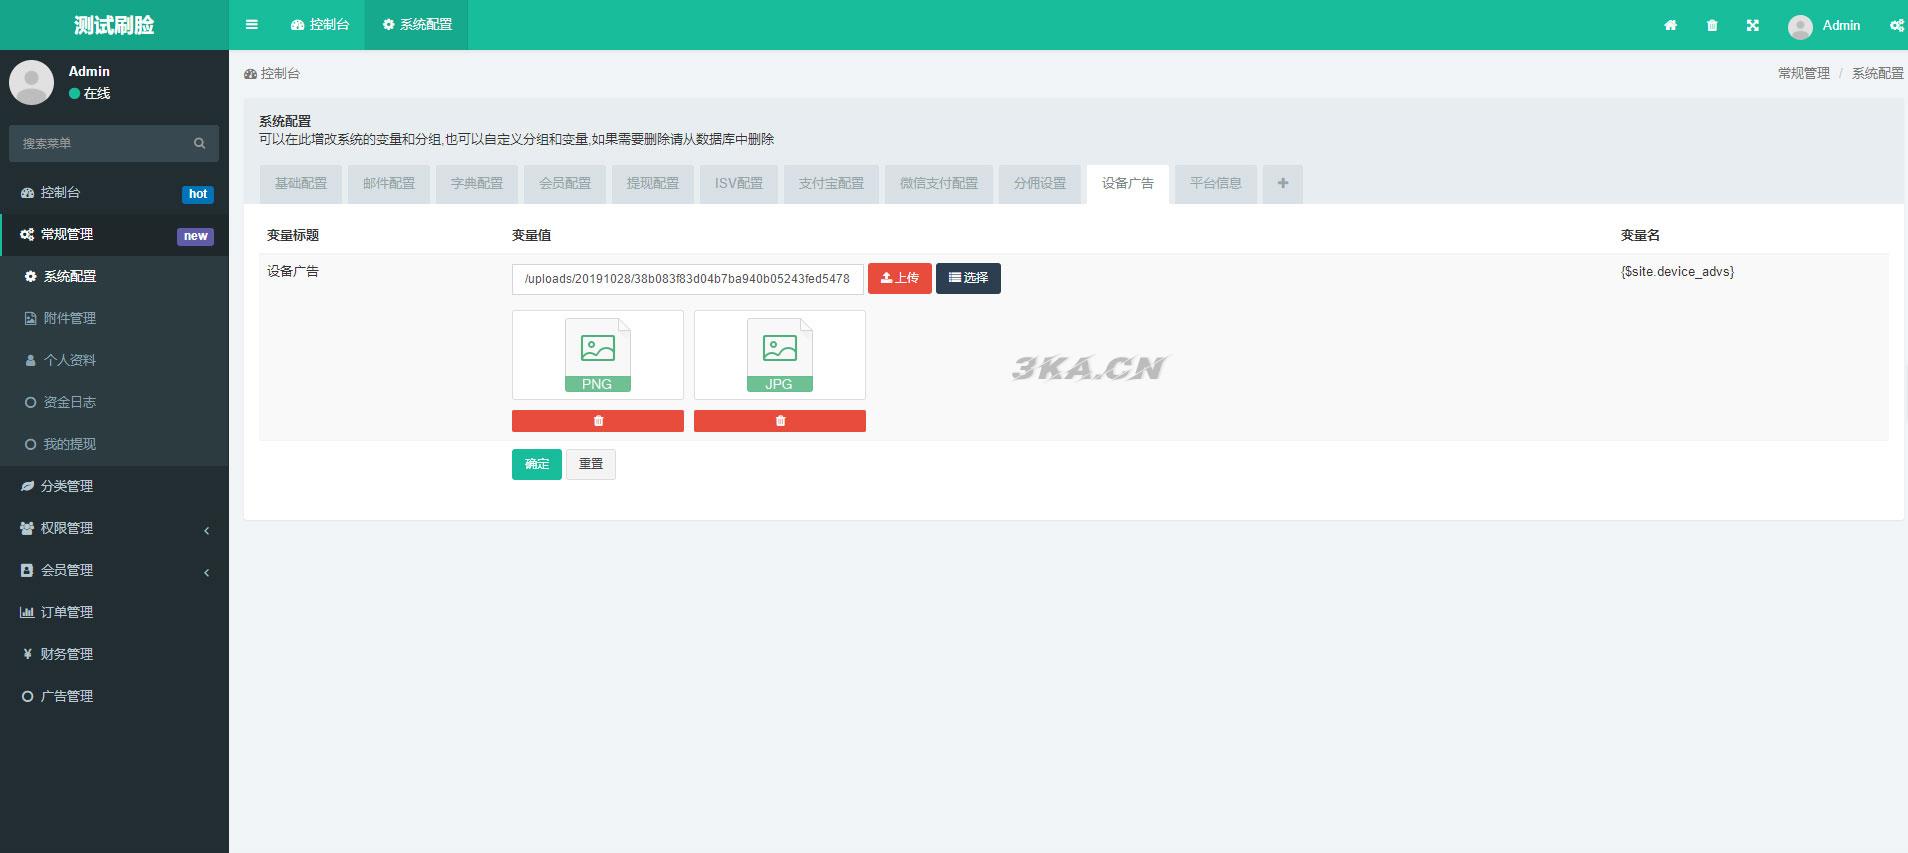Select the 平台信息 tab
The image size is (1908, 853).
(1216, 184)
